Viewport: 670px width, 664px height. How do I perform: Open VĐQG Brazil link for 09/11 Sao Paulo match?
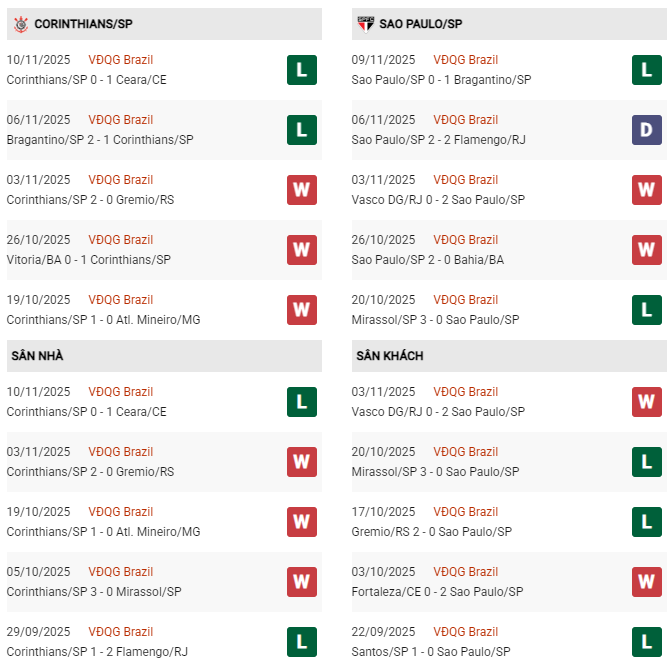pos(466,60)
